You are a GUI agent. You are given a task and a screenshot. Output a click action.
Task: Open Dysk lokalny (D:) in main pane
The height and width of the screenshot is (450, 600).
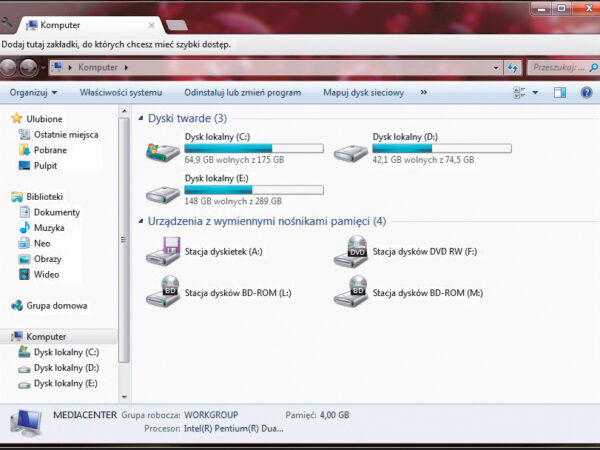(x=350, y=151)
